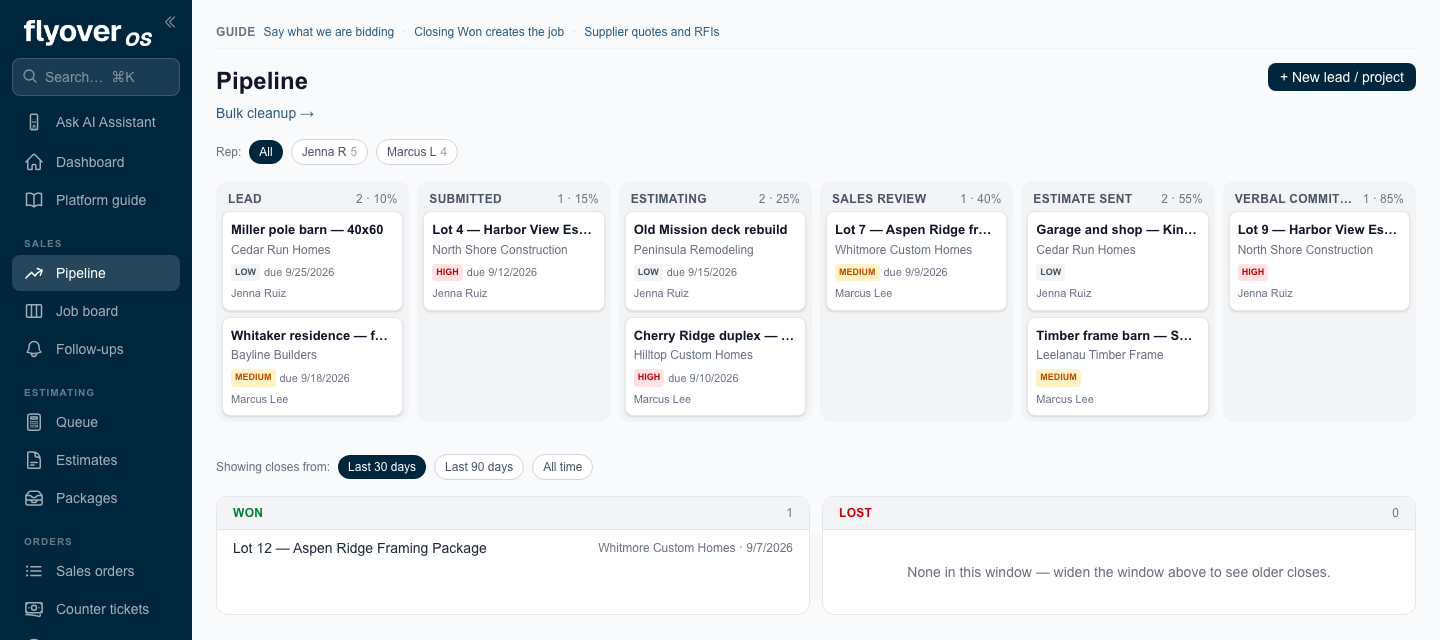Open the Cherry Ridge duplex card
Screen dimensions: 1440x640
tap(715, 366)
